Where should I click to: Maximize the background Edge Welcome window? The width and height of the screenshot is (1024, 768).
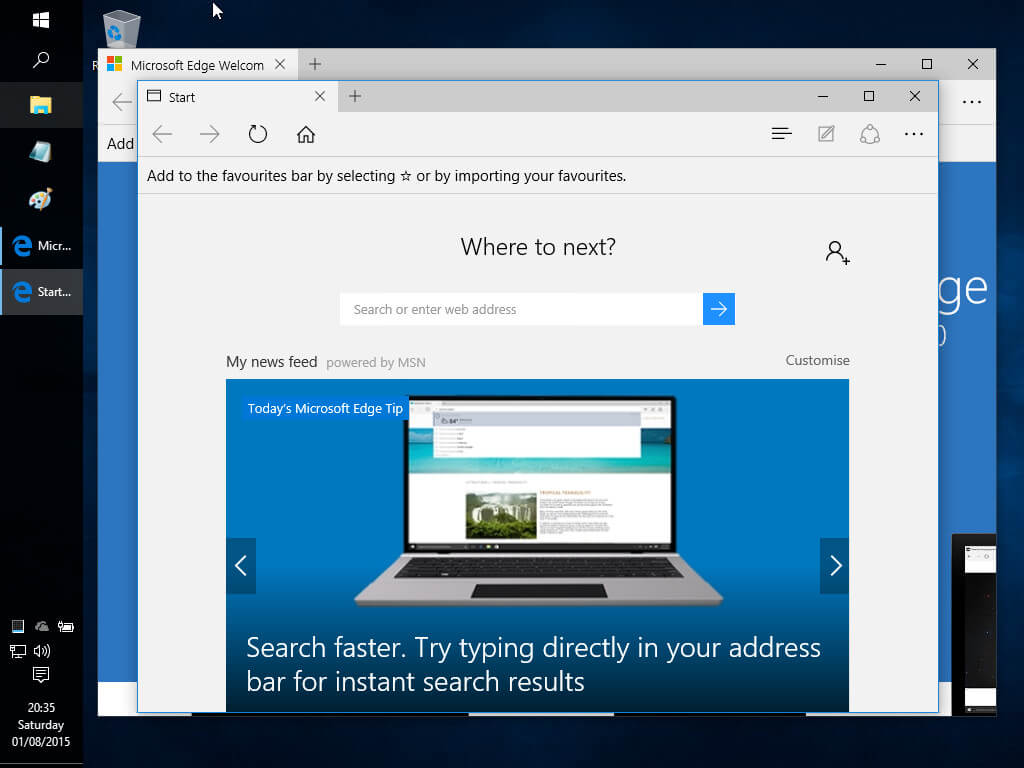(927, 64)
